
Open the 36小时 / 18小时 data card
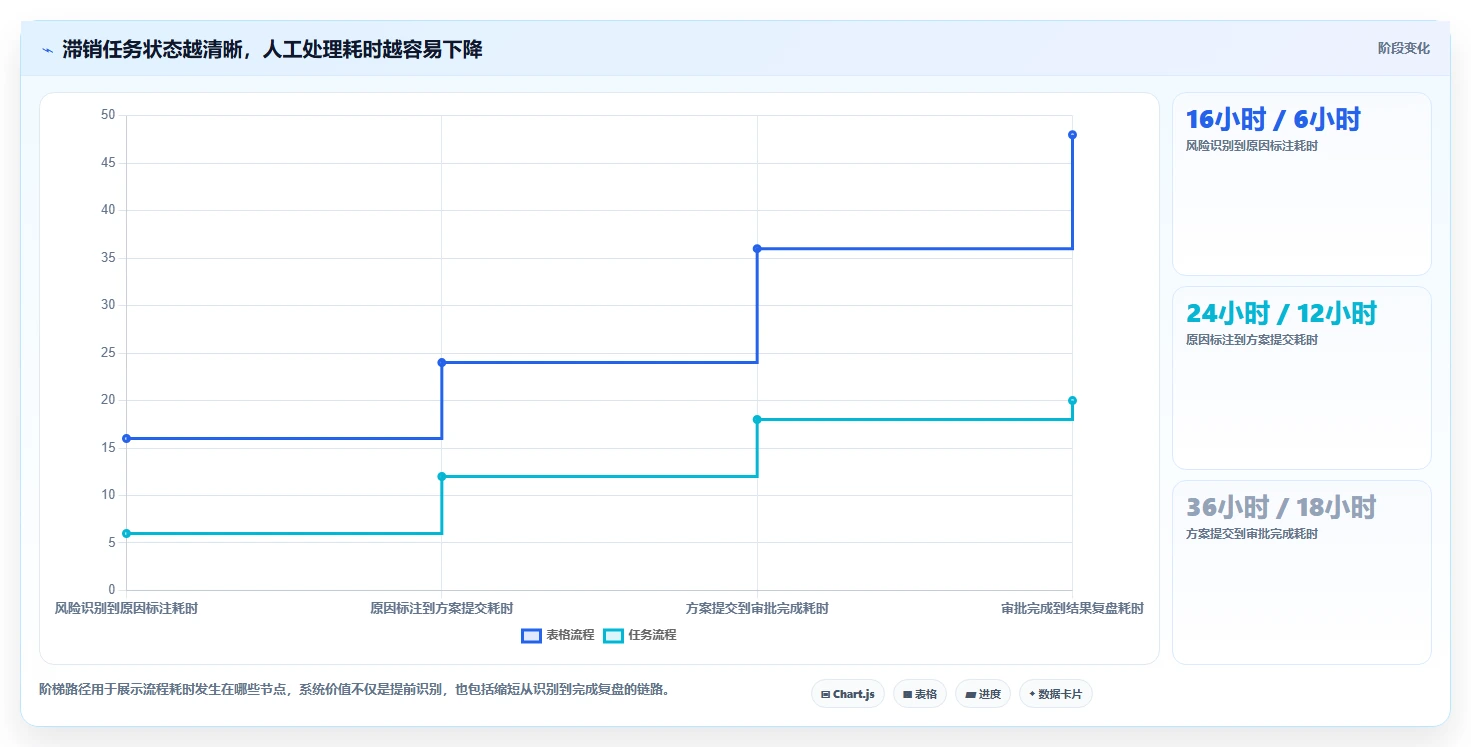1301,572
